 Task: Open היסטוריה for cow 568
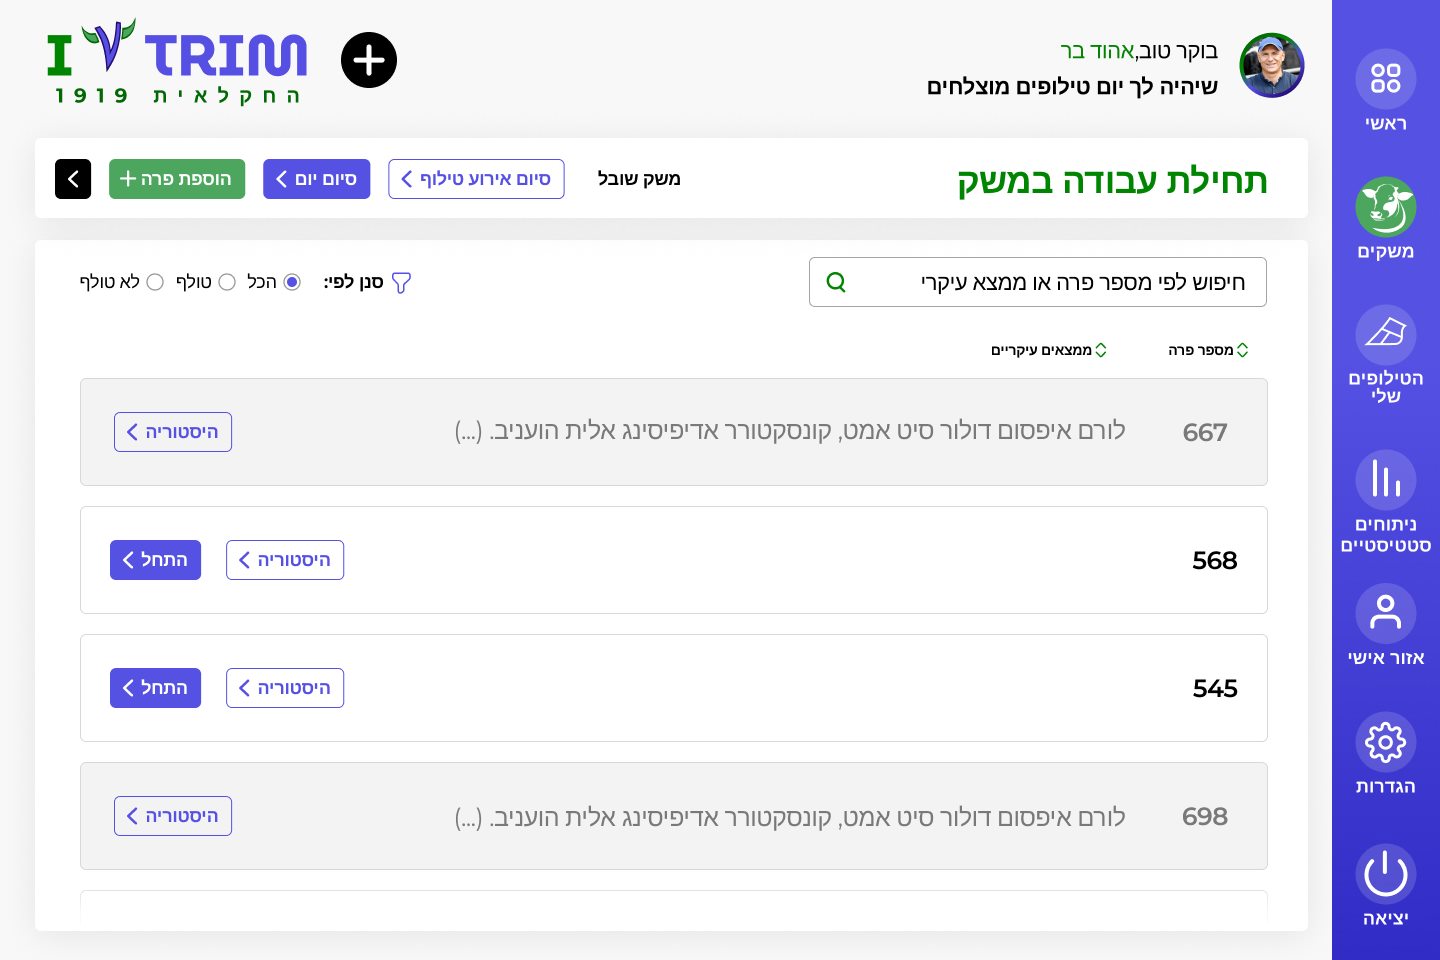point(285,560)
